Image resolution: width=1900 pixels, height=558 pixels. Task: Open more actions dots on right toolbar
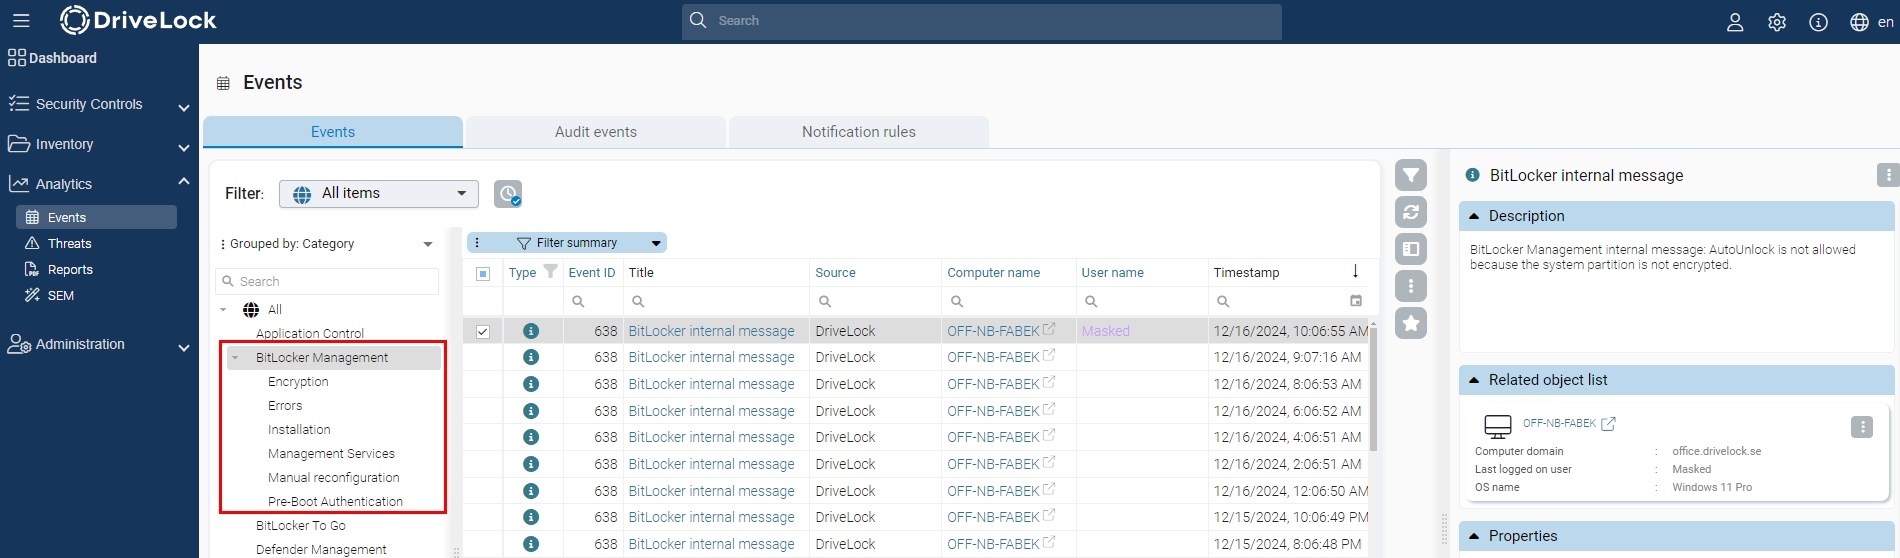1411,286
